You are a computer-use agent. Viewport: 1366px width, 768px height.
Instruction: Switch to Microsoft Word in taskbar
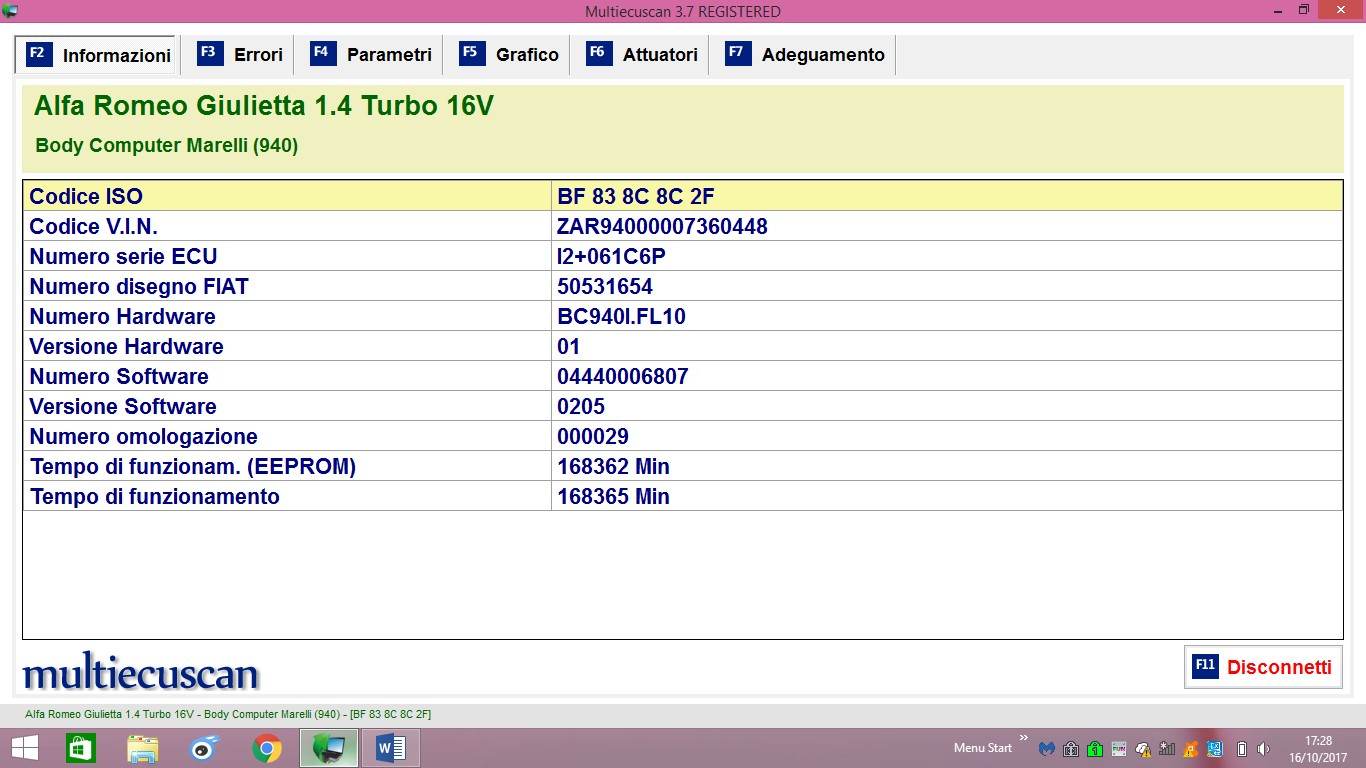coord(391,747)
